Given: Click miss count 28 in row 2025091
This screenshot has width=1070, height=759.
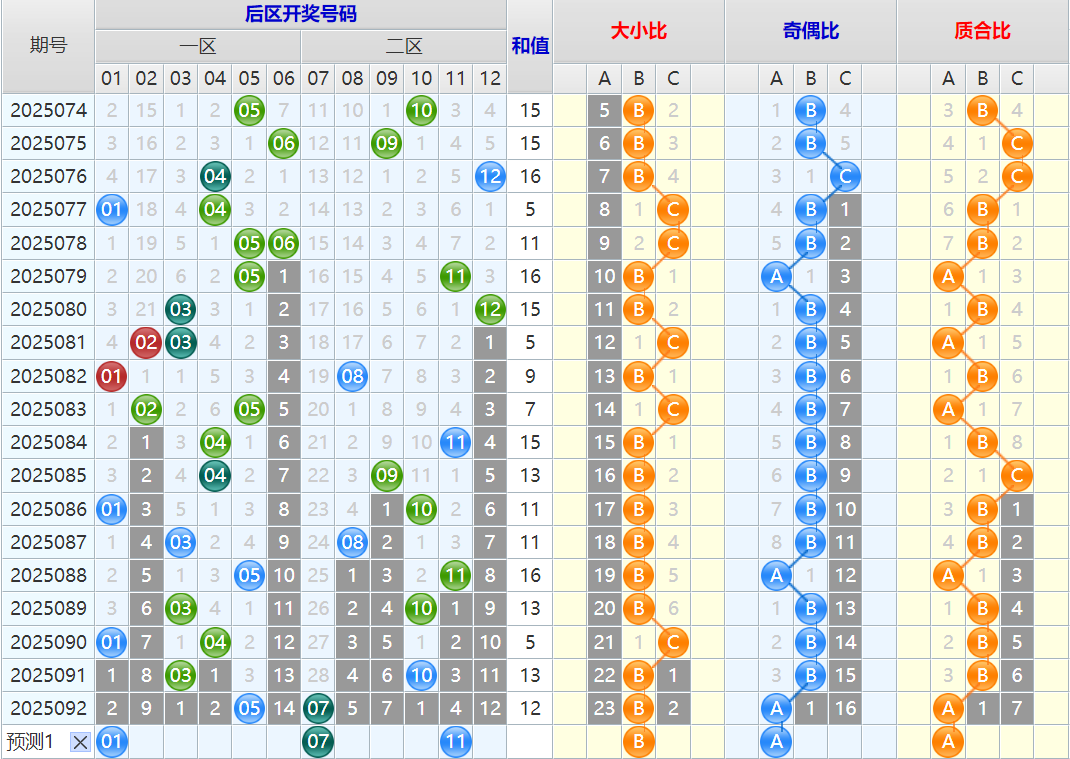Looking at the screenshot, I should point(318,675).
